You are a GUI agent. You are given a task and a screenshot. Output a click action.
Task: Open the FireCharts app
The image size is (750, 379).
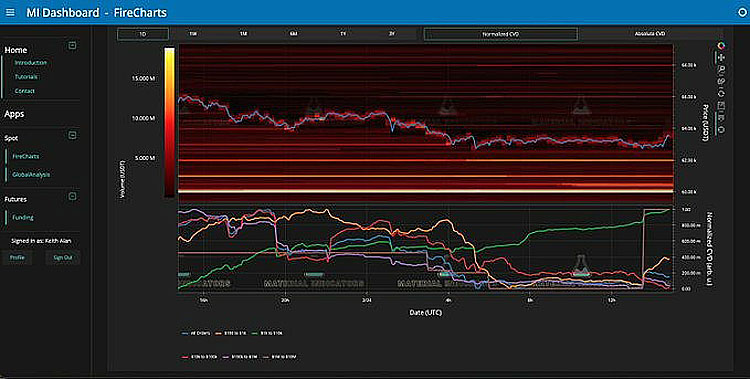click(26, 156)
